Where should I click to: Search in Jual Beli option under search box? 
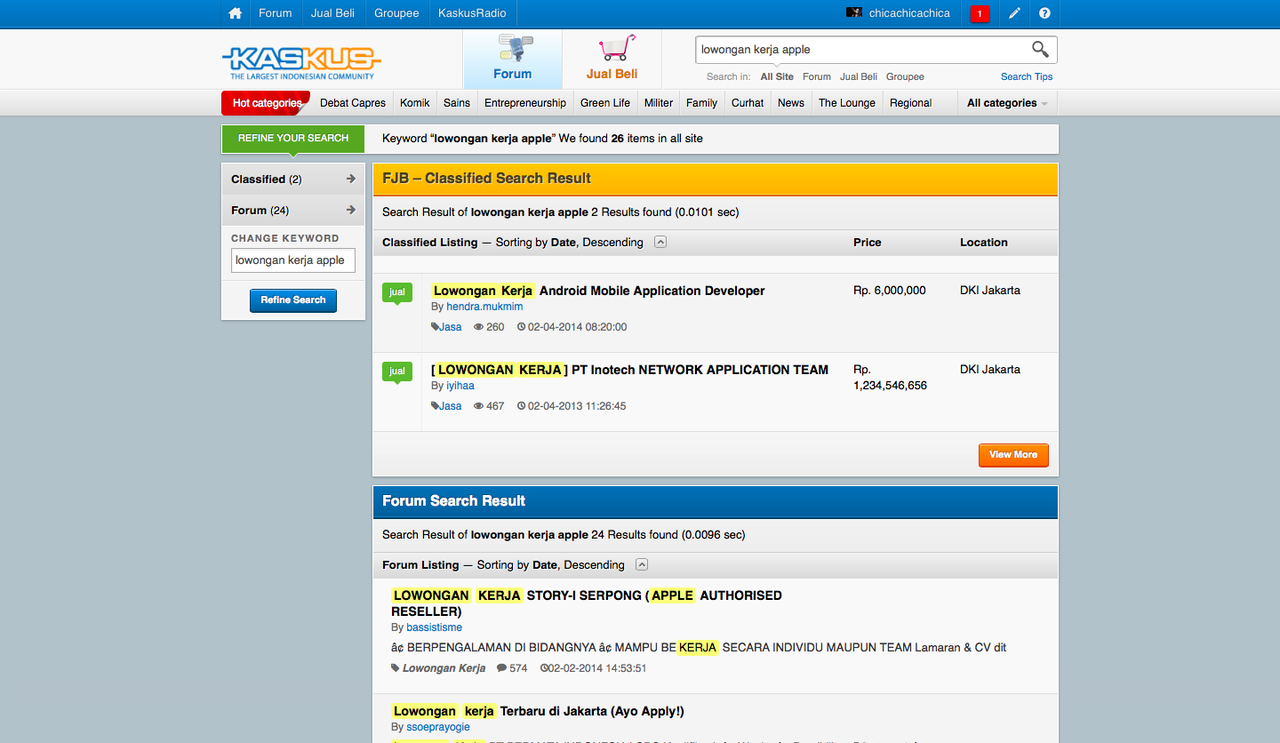coord(858,77)
